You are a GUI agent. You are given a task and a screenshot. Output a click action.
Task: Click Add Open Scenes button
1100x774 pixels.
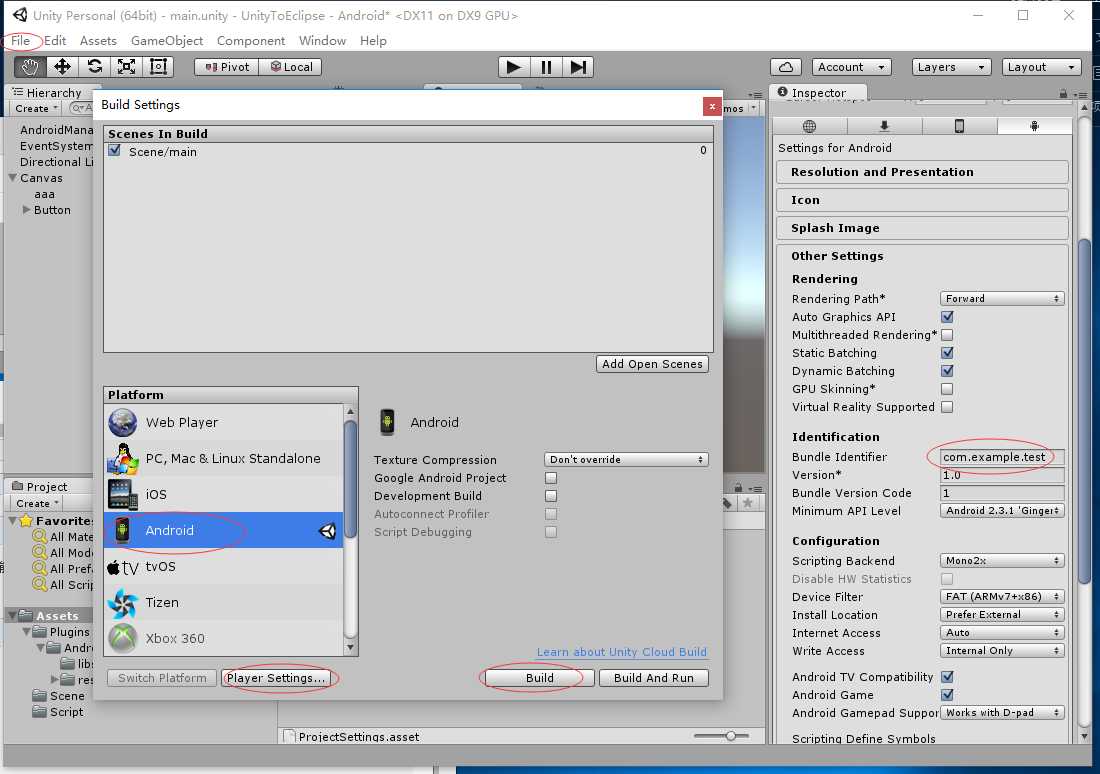652,364
